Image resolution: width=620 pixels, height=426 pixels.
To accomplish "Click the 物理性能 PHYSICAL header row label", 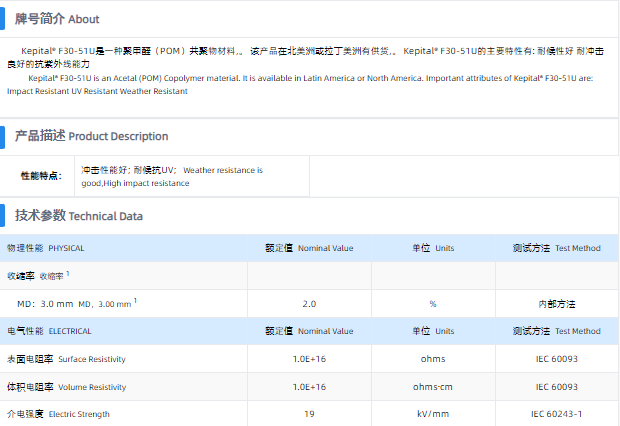I will pos(45,248).
